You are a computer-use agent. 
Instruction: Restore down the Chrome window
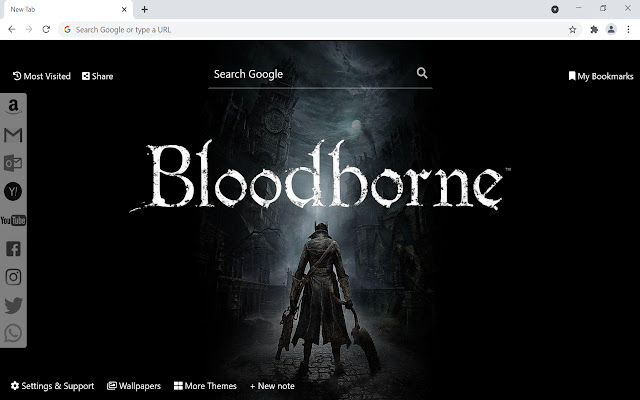603,8
